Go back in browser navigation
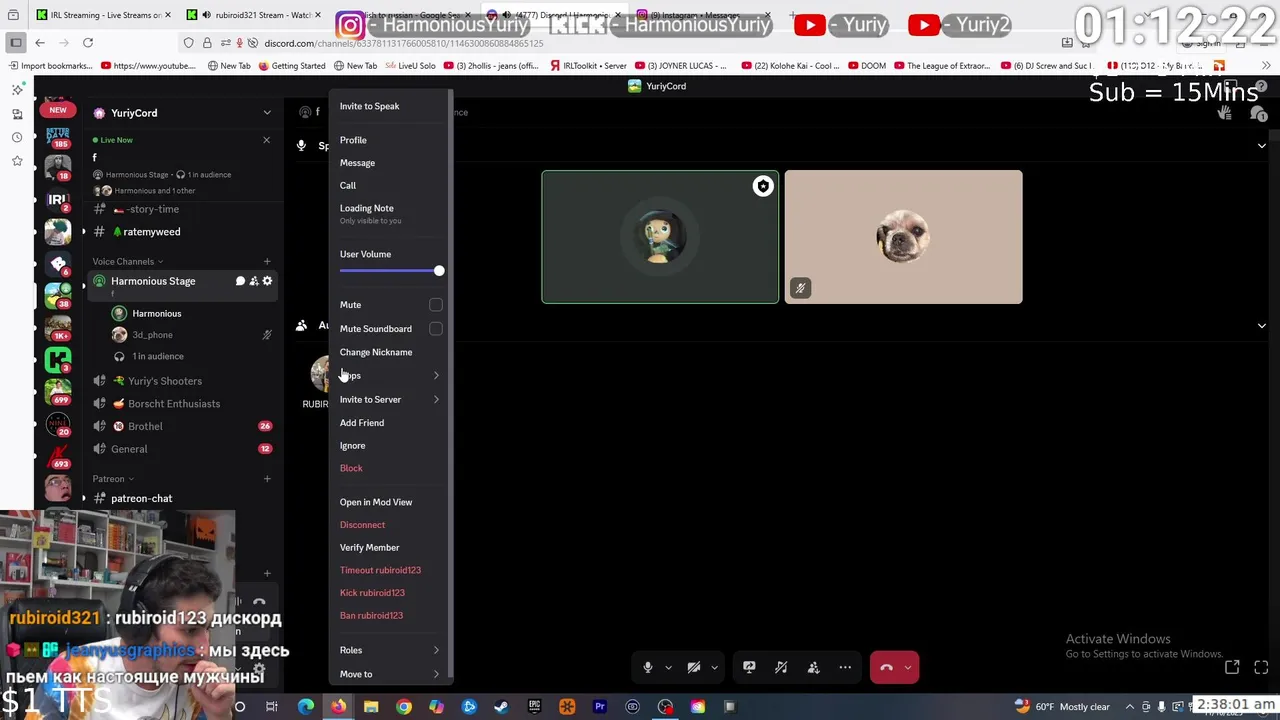The height and width of the screenshot is (720, 1280). pyautogui.click(x=40, y=43)
